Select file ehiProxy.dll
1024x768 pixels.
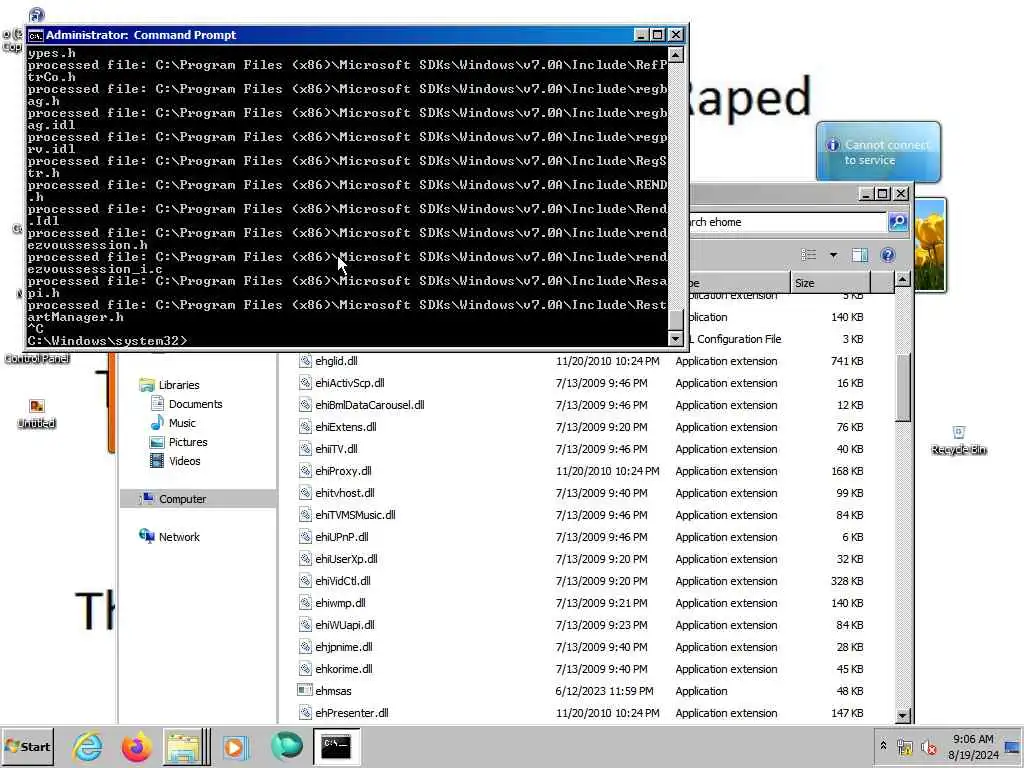(x=343, y=471)
